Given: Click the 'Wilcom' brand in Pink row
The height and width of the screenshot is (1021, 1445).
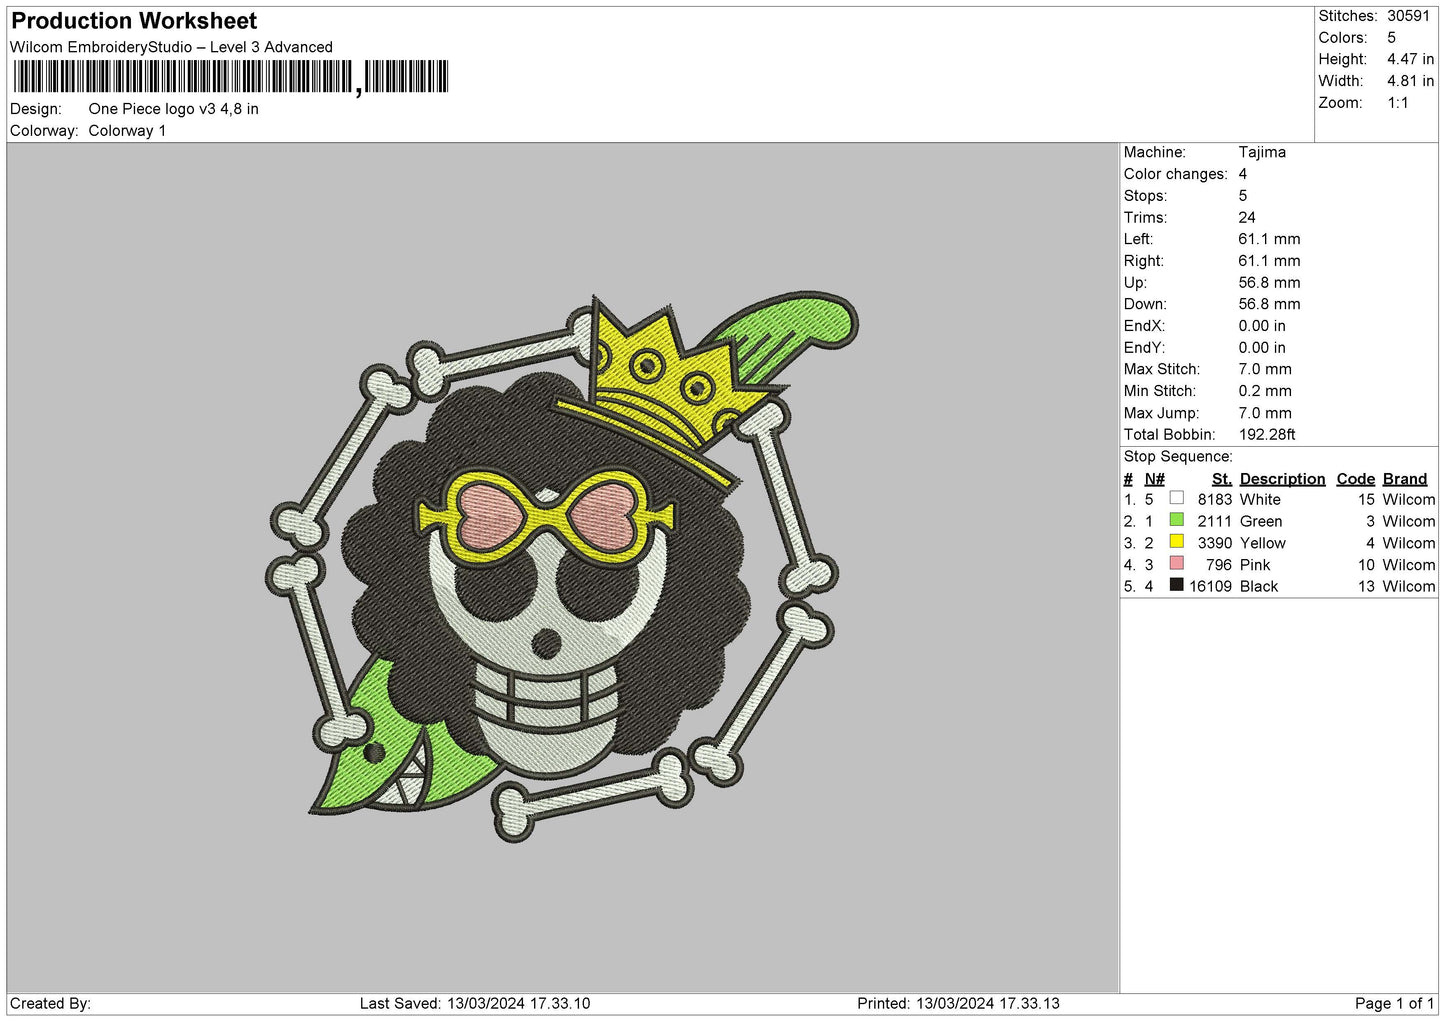Looking at the screenshot, I should (x=1409, y=565).
